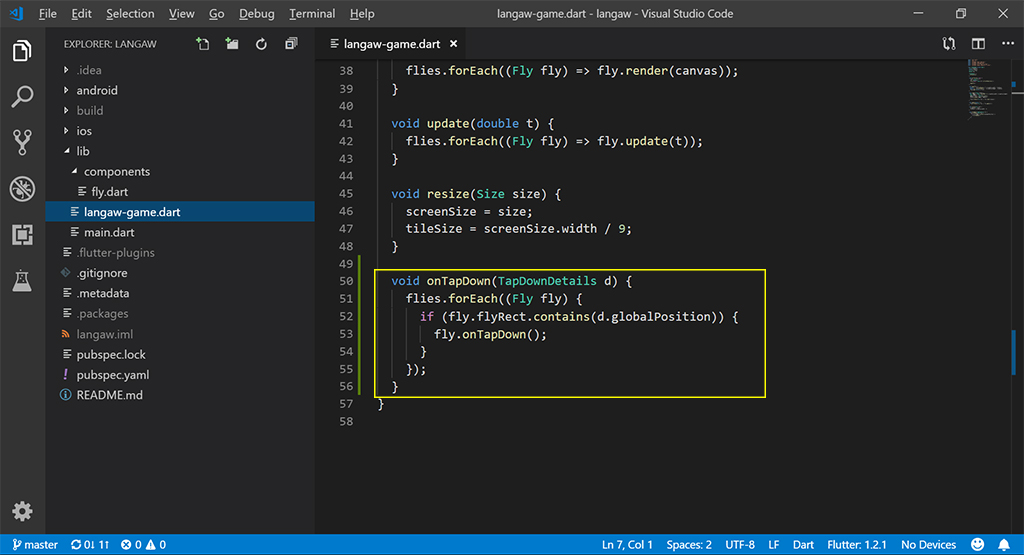Open the Debug view icon

(x=22, y=188)
